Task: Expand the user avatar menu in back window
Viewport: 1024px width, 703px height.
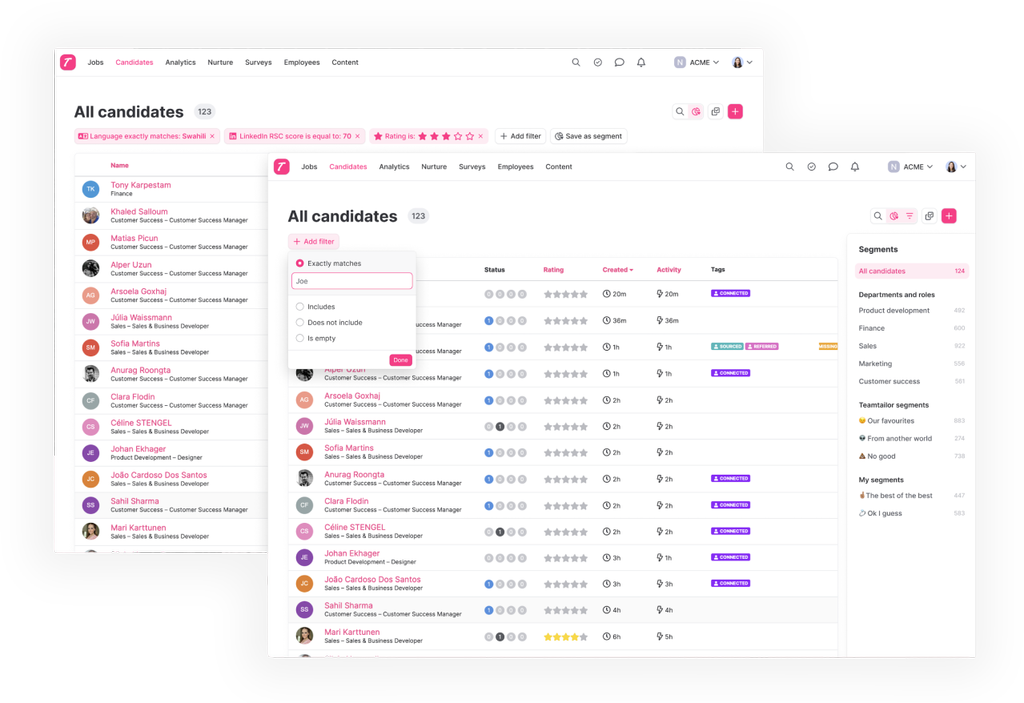Action: (x=742, y=63)
